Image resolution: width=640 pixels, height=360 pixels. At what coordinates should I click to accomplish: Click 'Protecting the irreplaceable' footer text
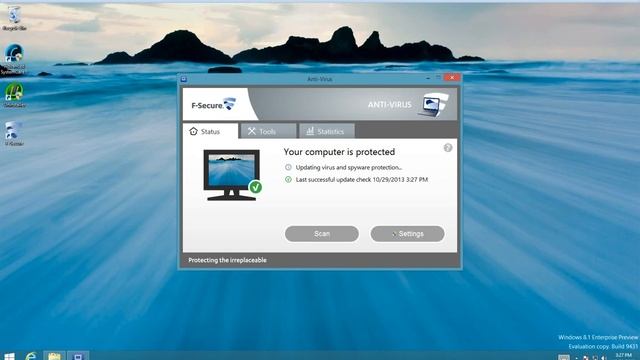click(227, 260)
